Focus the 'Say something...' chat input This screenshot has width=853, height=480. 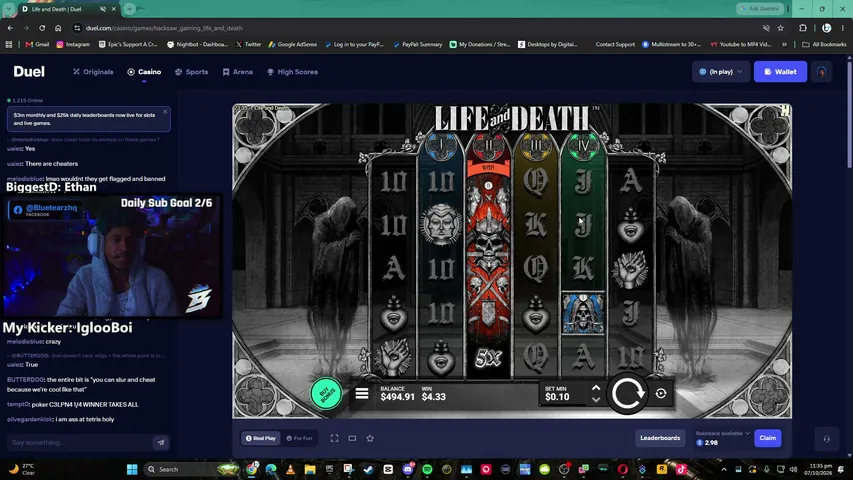click(x=79, y=442)
